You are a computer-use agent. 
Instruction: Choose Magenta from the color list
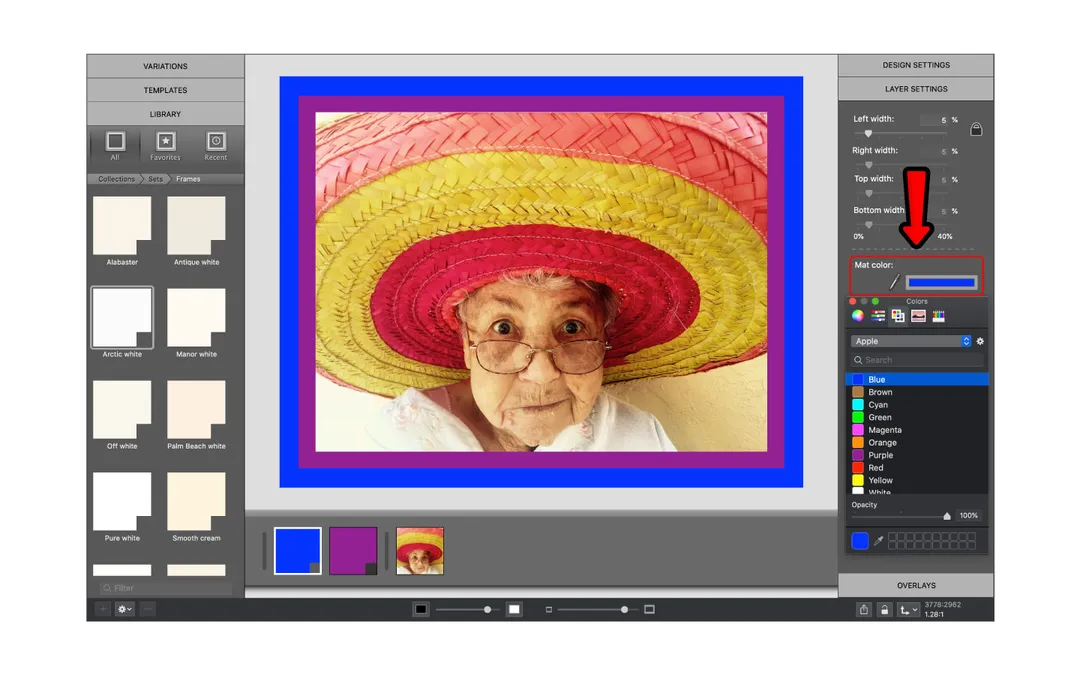pos(917,430)
